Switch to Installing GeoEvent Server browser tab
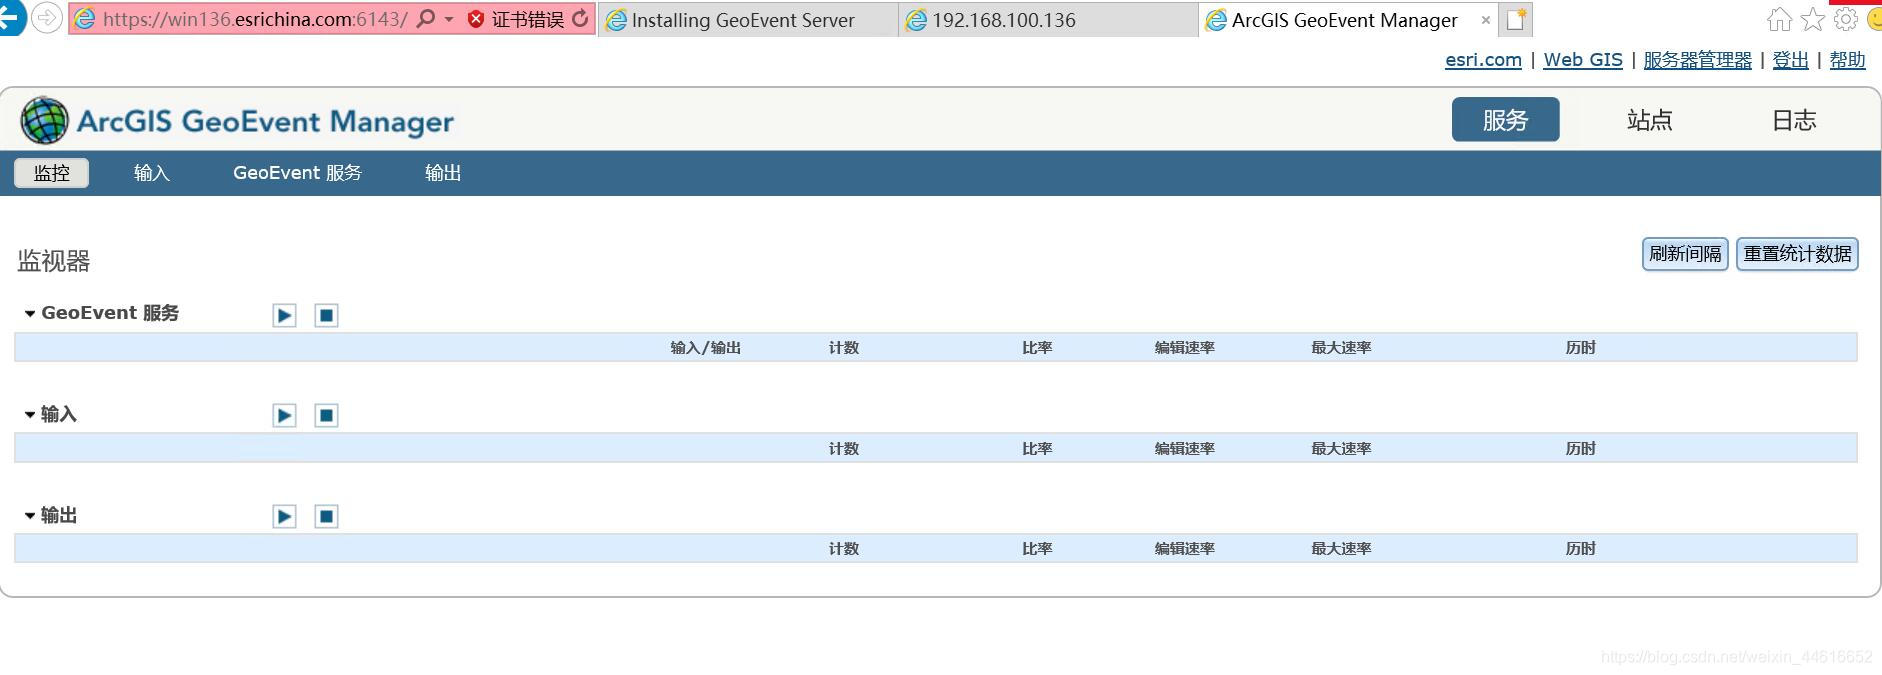 (x=747, y=20)
